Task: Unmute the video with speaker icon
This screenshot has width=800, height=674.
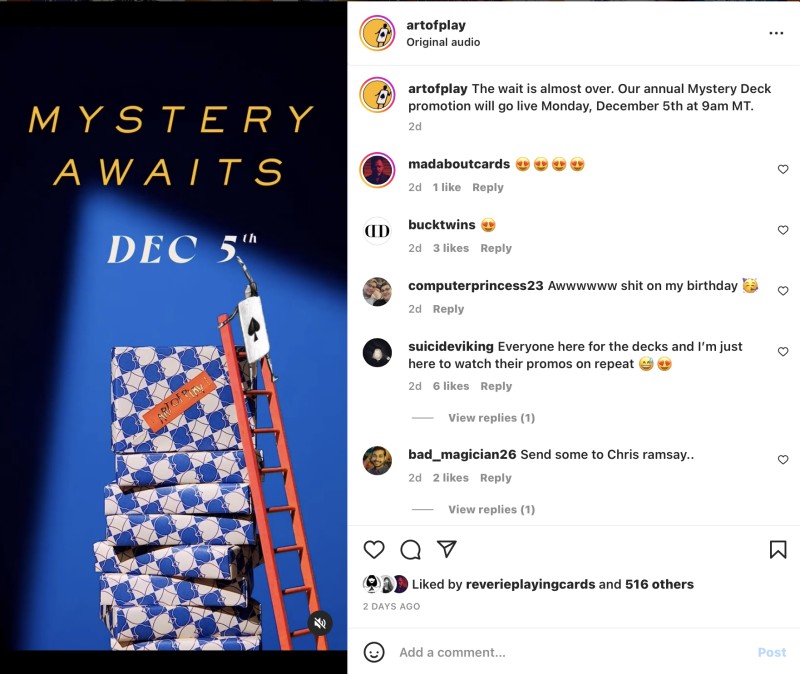Action: pos(320,623)
